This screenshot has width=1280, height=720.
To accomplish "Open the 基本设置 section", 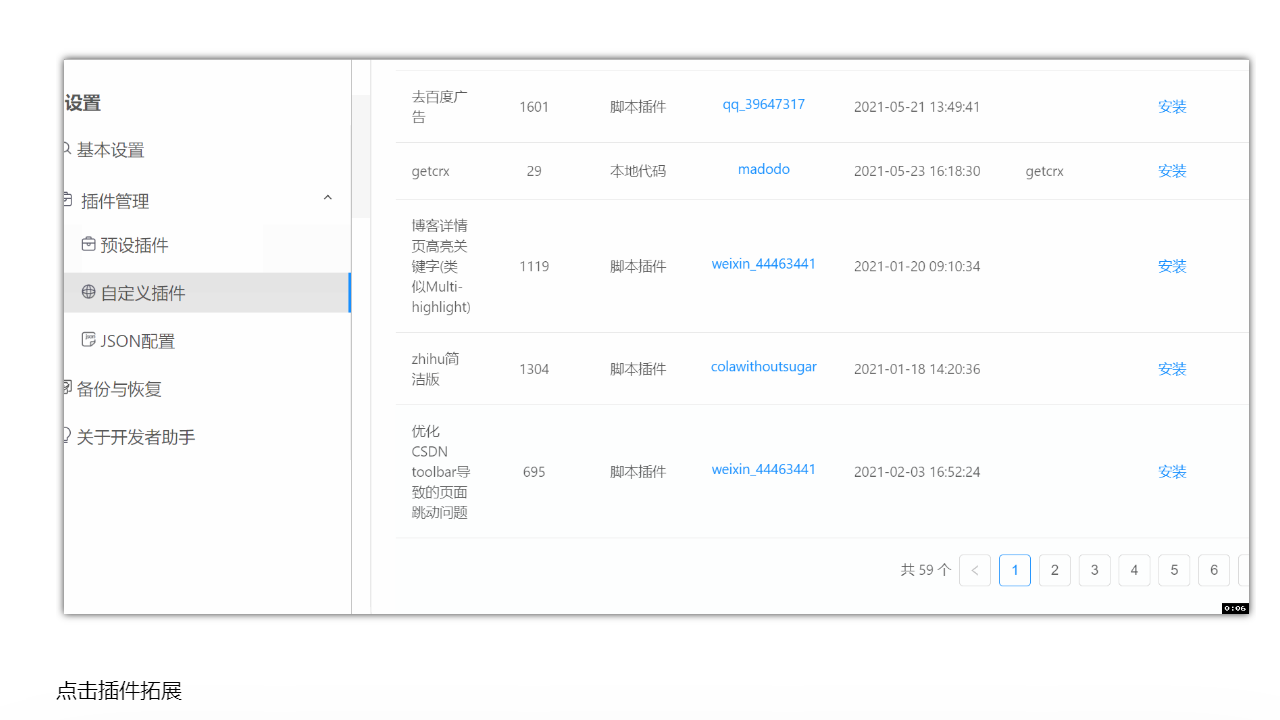I will click(x=110, y=149).
